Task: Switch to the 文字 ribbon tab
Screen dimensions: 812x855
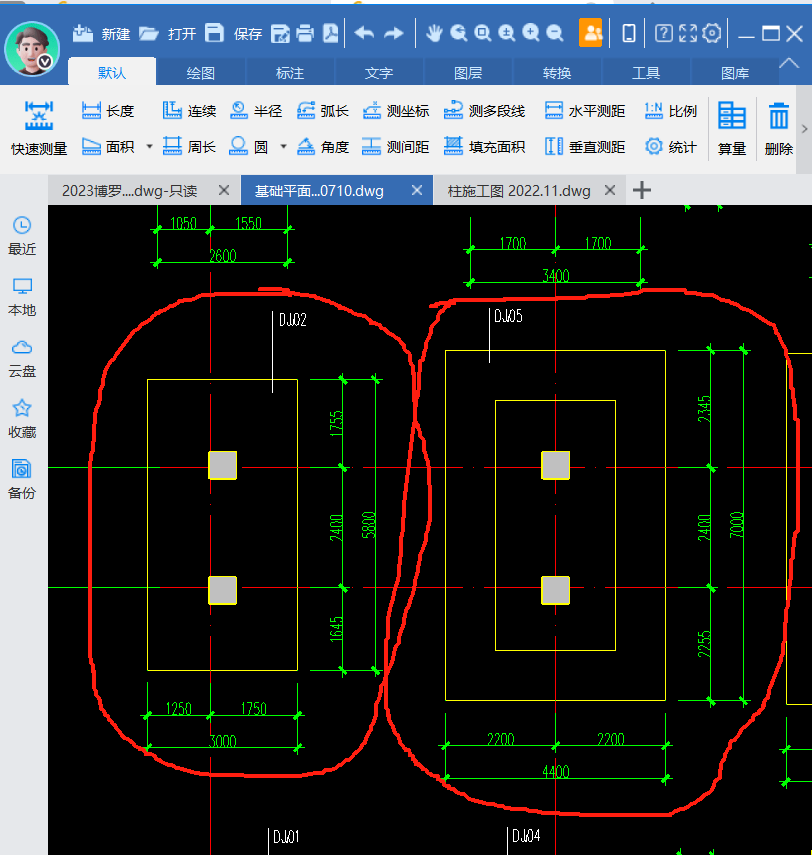Action: [378, 73]
